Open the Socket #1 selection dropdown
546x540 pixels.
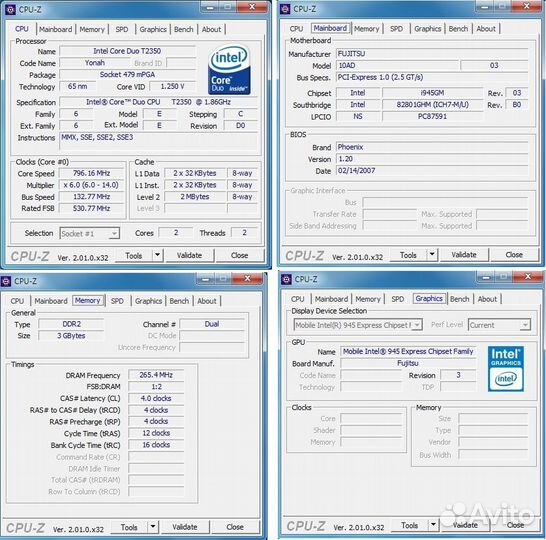pos(90,234)
